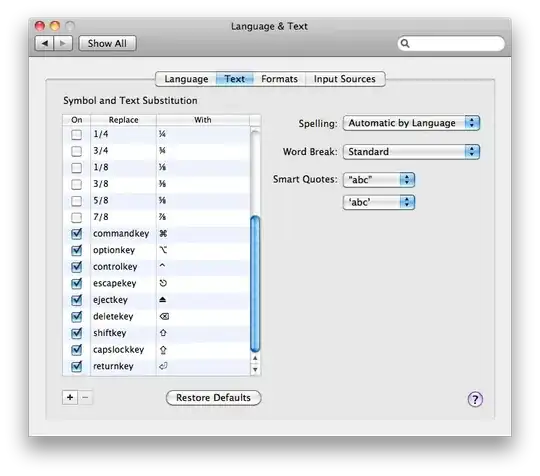Click the blue scrollbar thumb in substitution list

255,284
